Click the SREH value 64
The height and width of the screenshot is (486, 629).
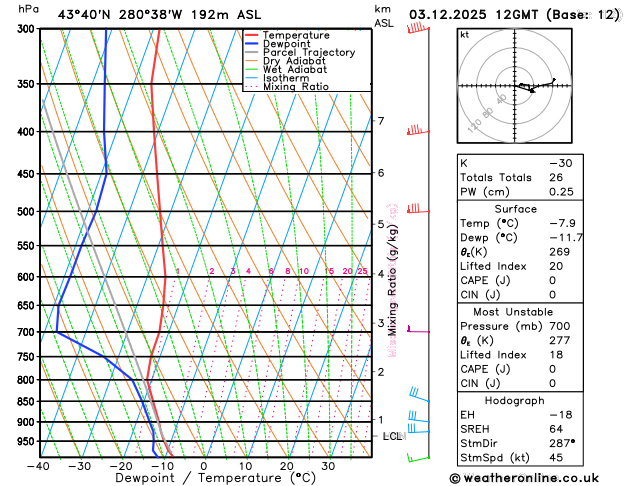click(x=556, y=429)
